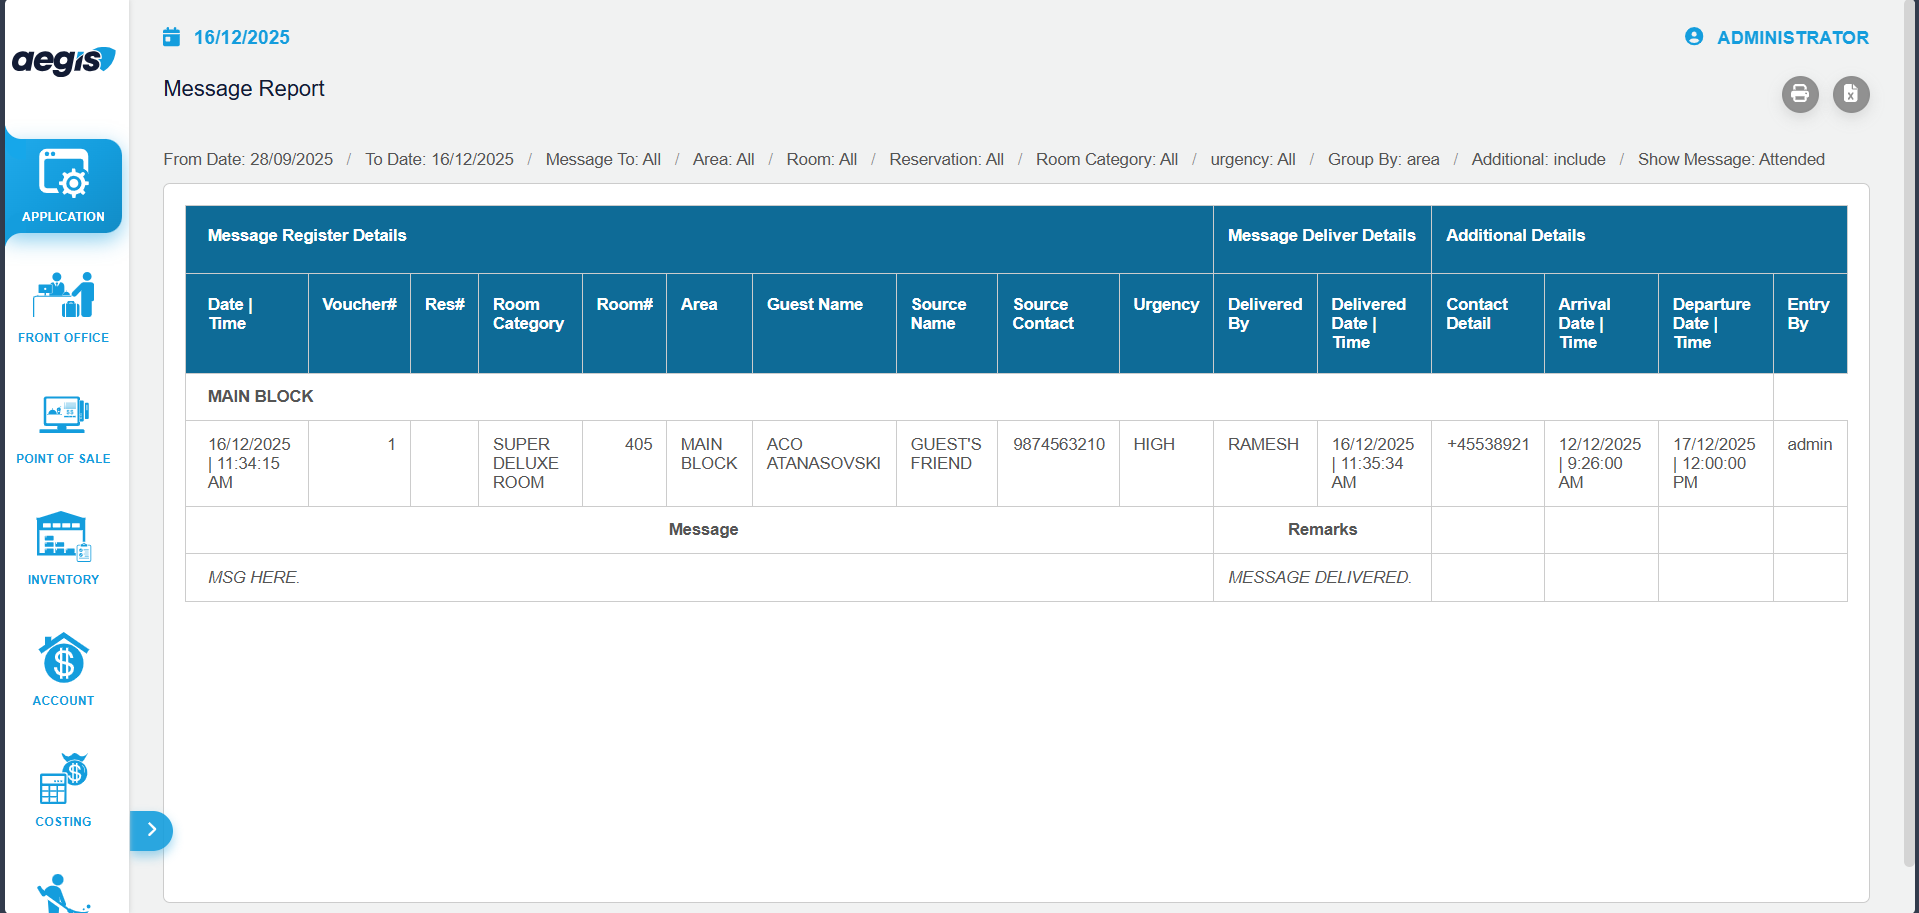The width and height of the screenshot is (1919, 913).
Task: Select the MAIN BLOCK group row
Action: click(x=261, y=396)
